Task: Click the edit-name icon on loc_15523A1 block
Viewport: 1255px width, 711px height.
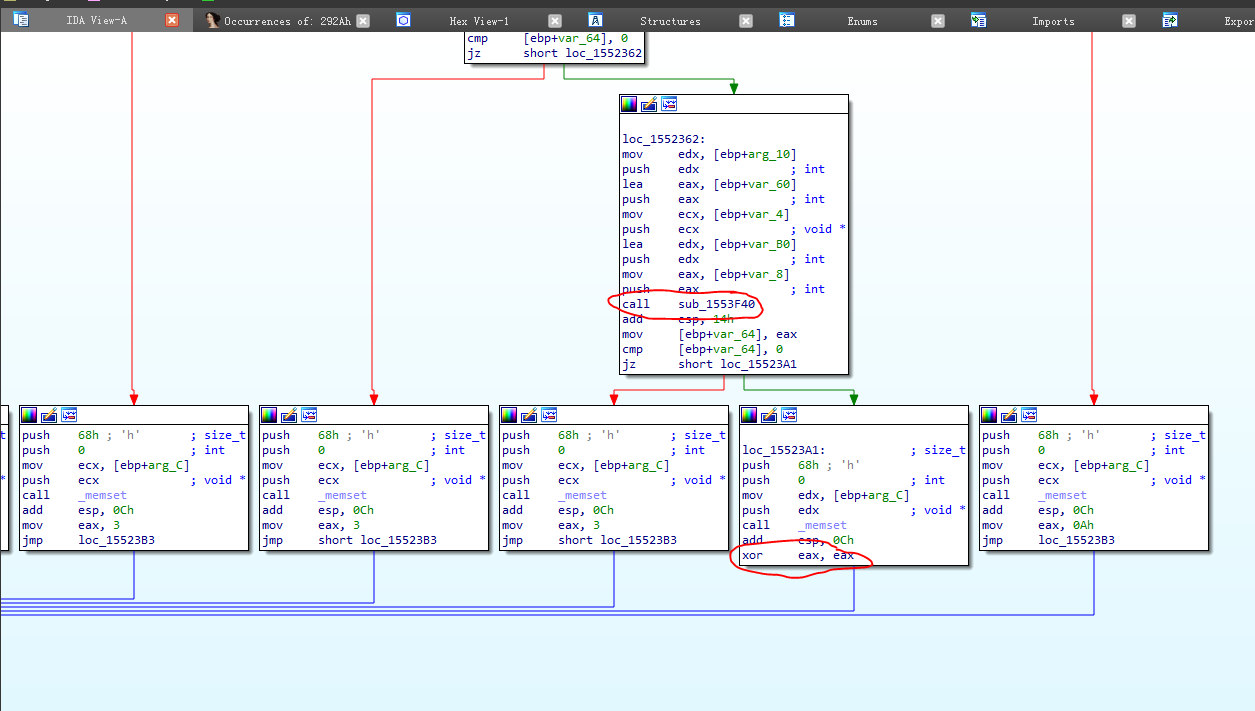Action: [x=769, y=415]
